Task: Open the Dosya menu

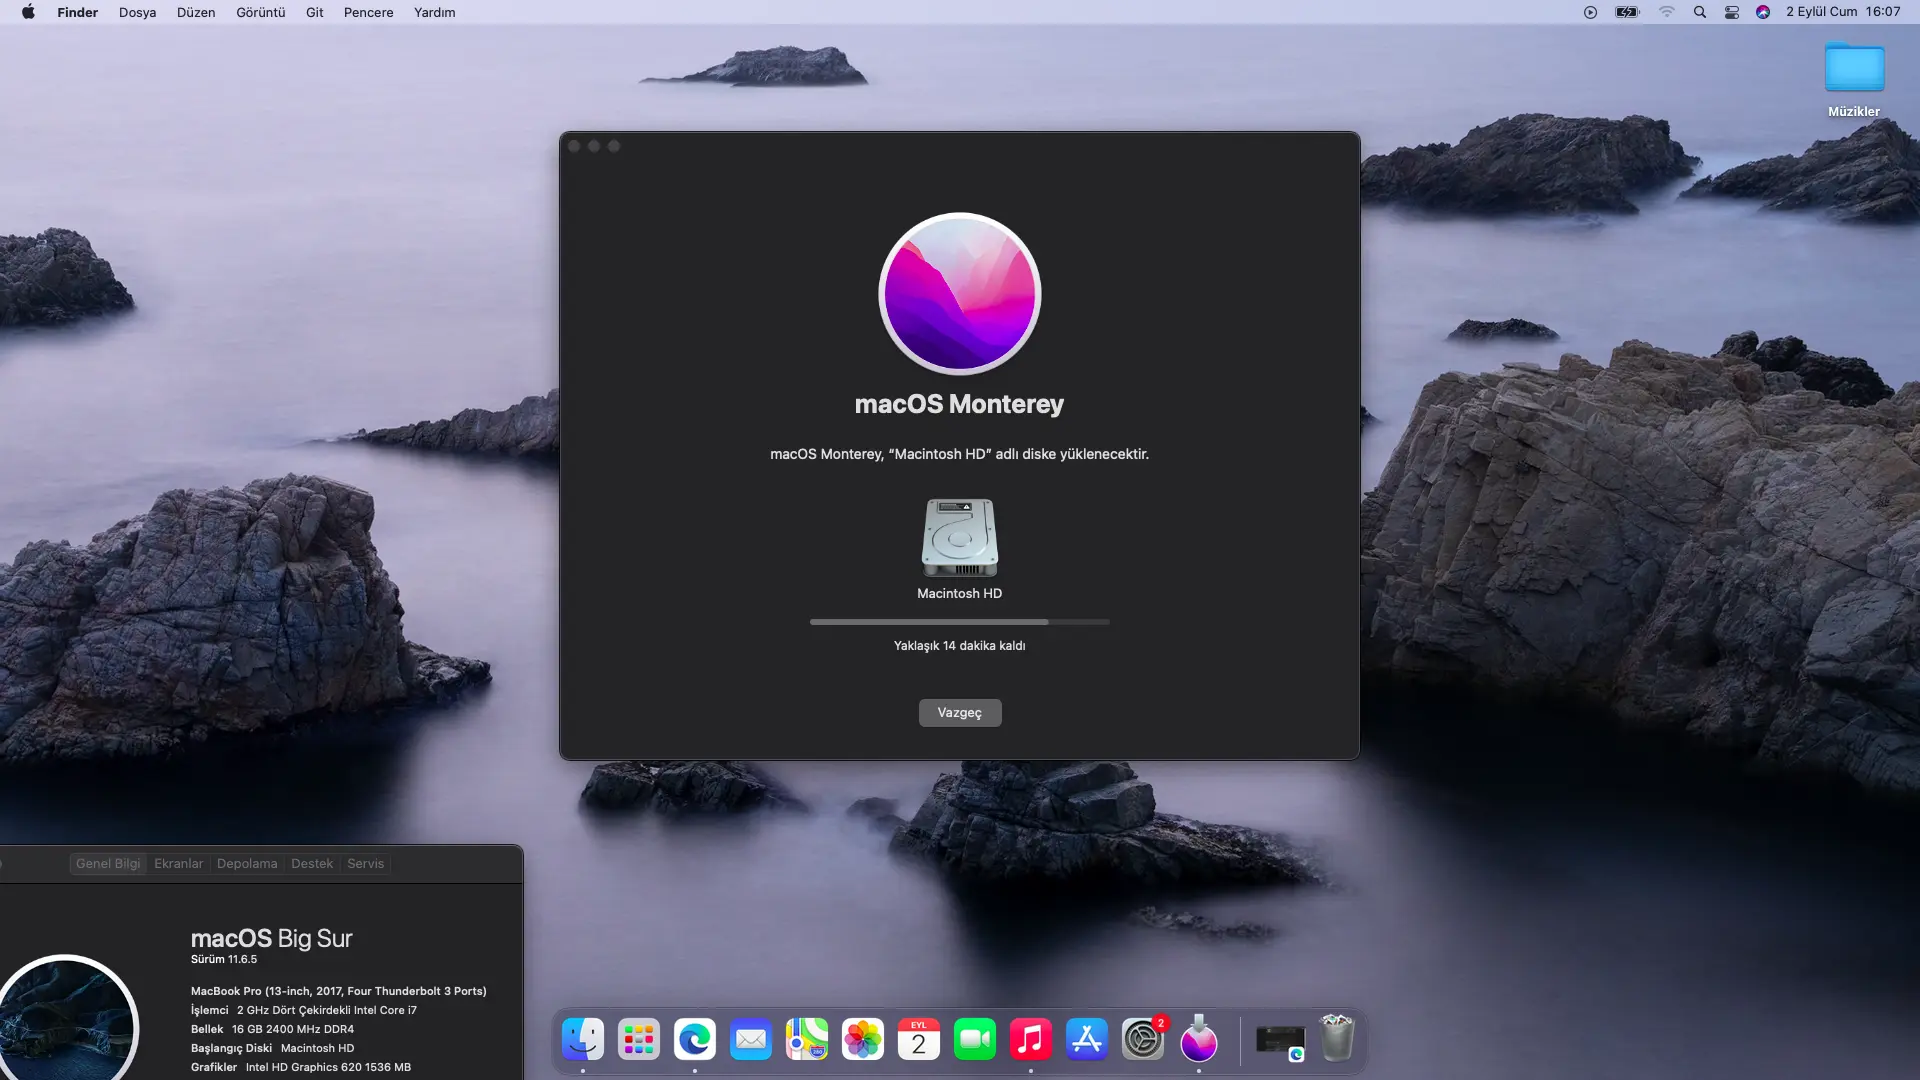Action: 137,12
